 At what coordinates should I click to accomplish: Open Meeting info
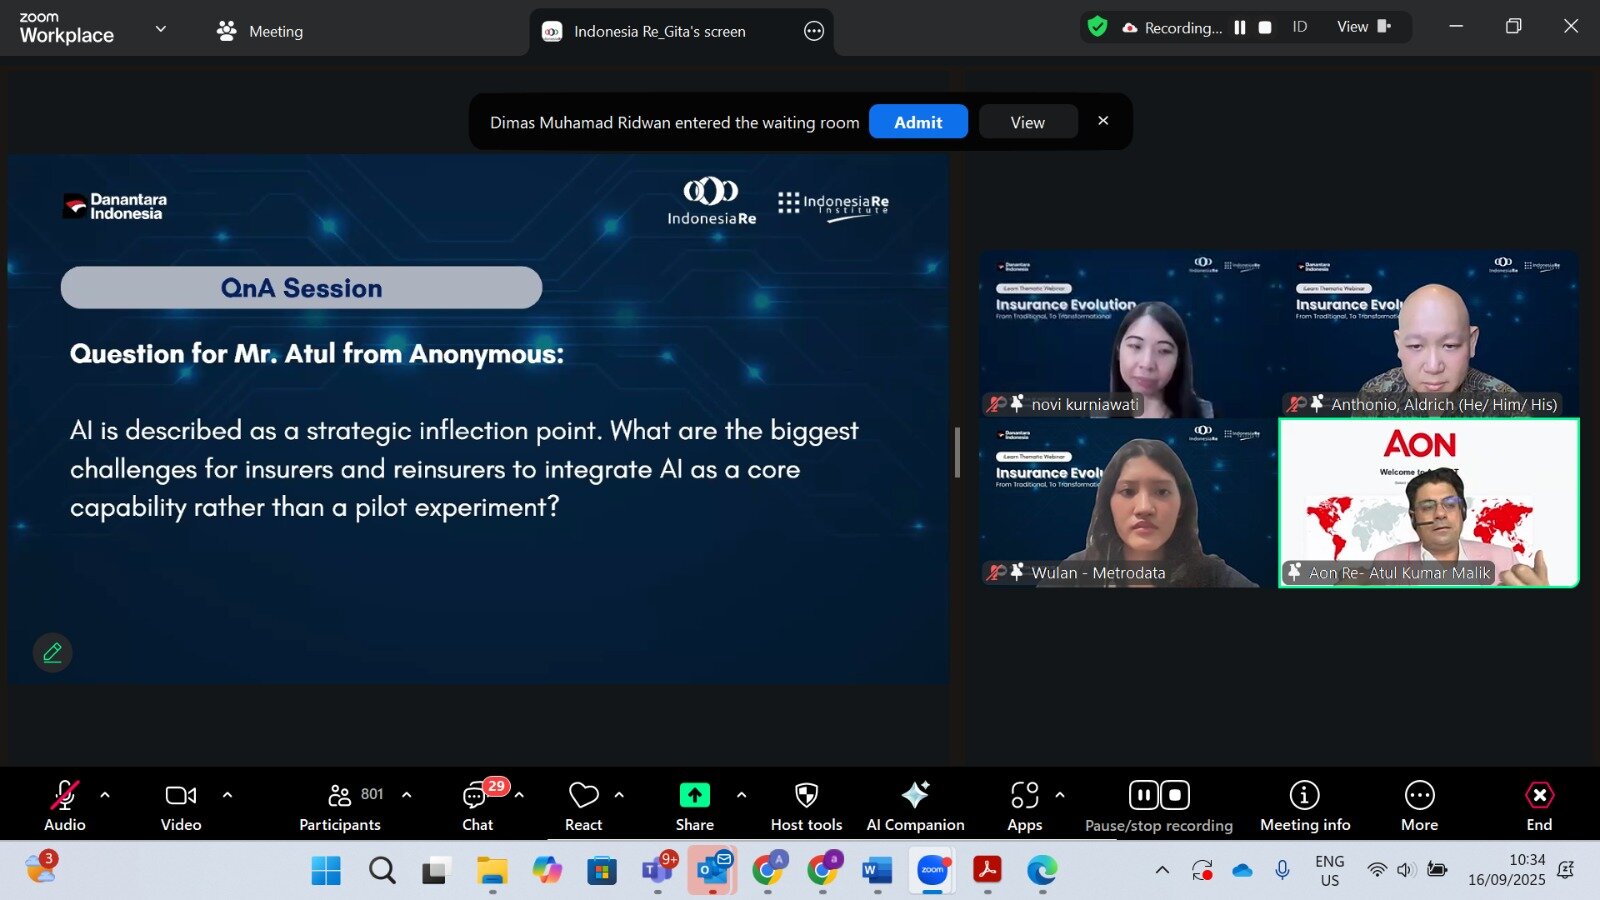click(1304, 805)
